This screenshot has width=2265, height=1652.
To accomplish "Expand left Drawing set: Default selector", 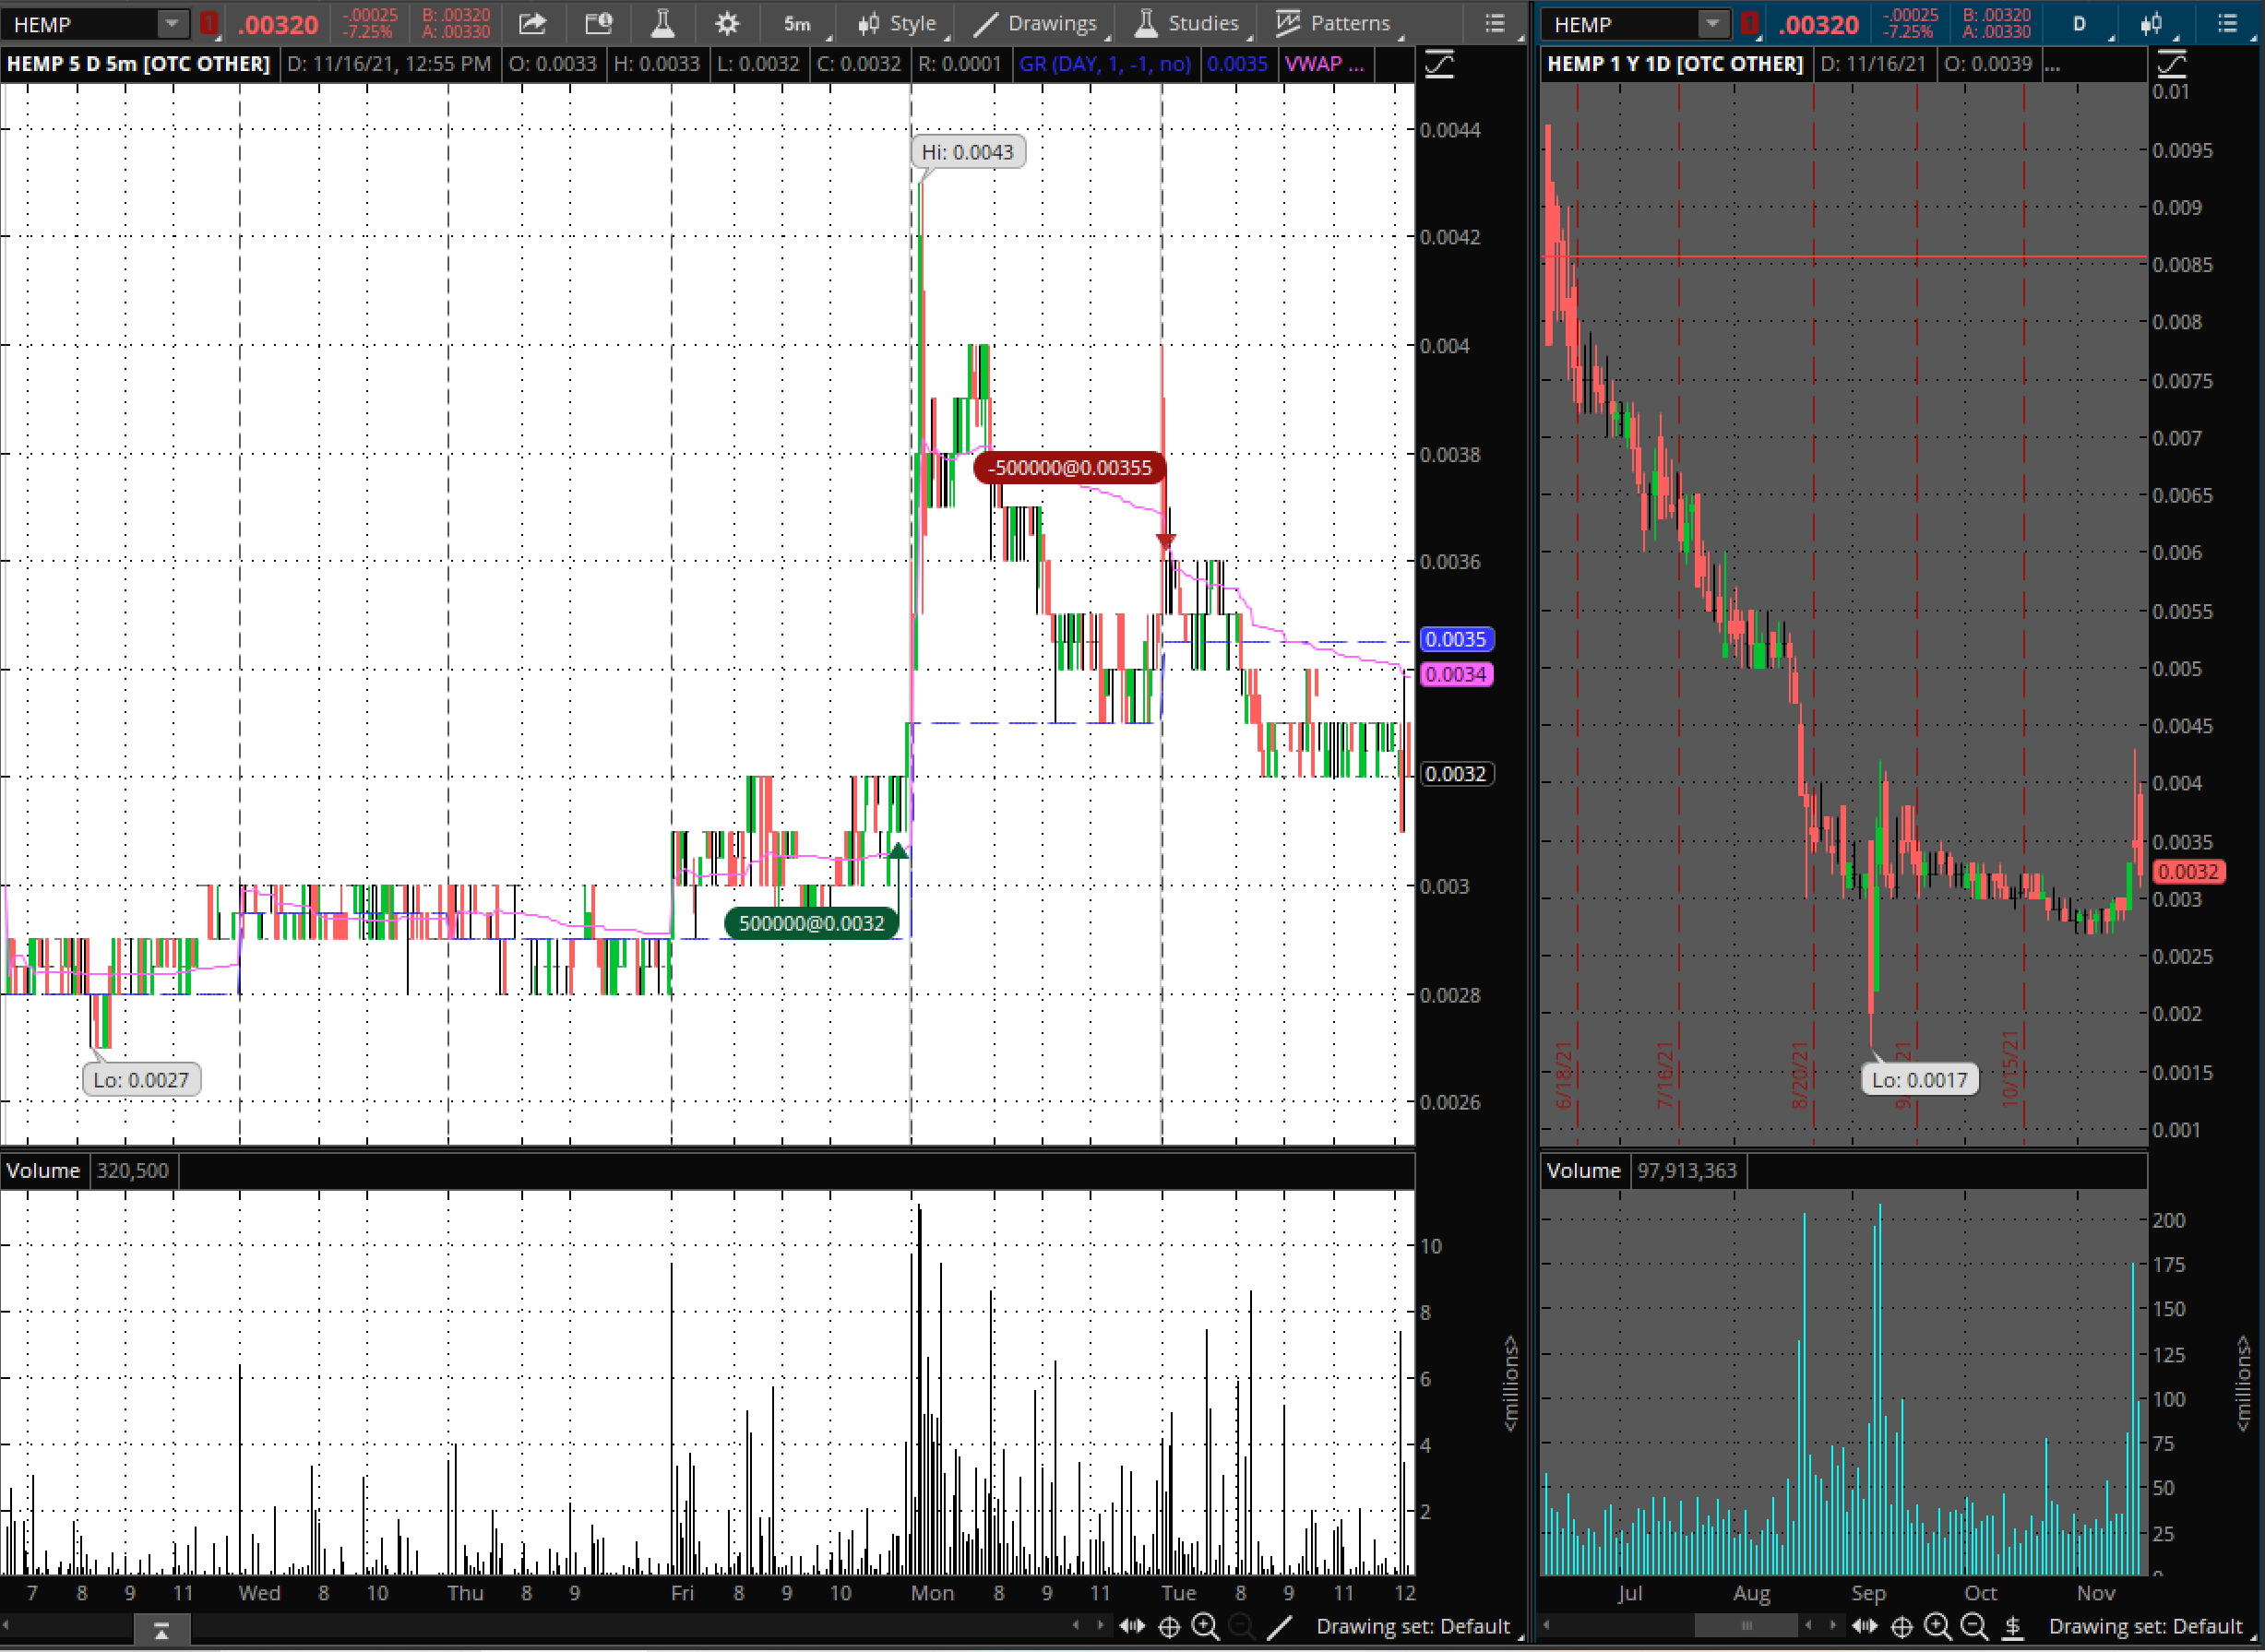I will [1412, 1627].
